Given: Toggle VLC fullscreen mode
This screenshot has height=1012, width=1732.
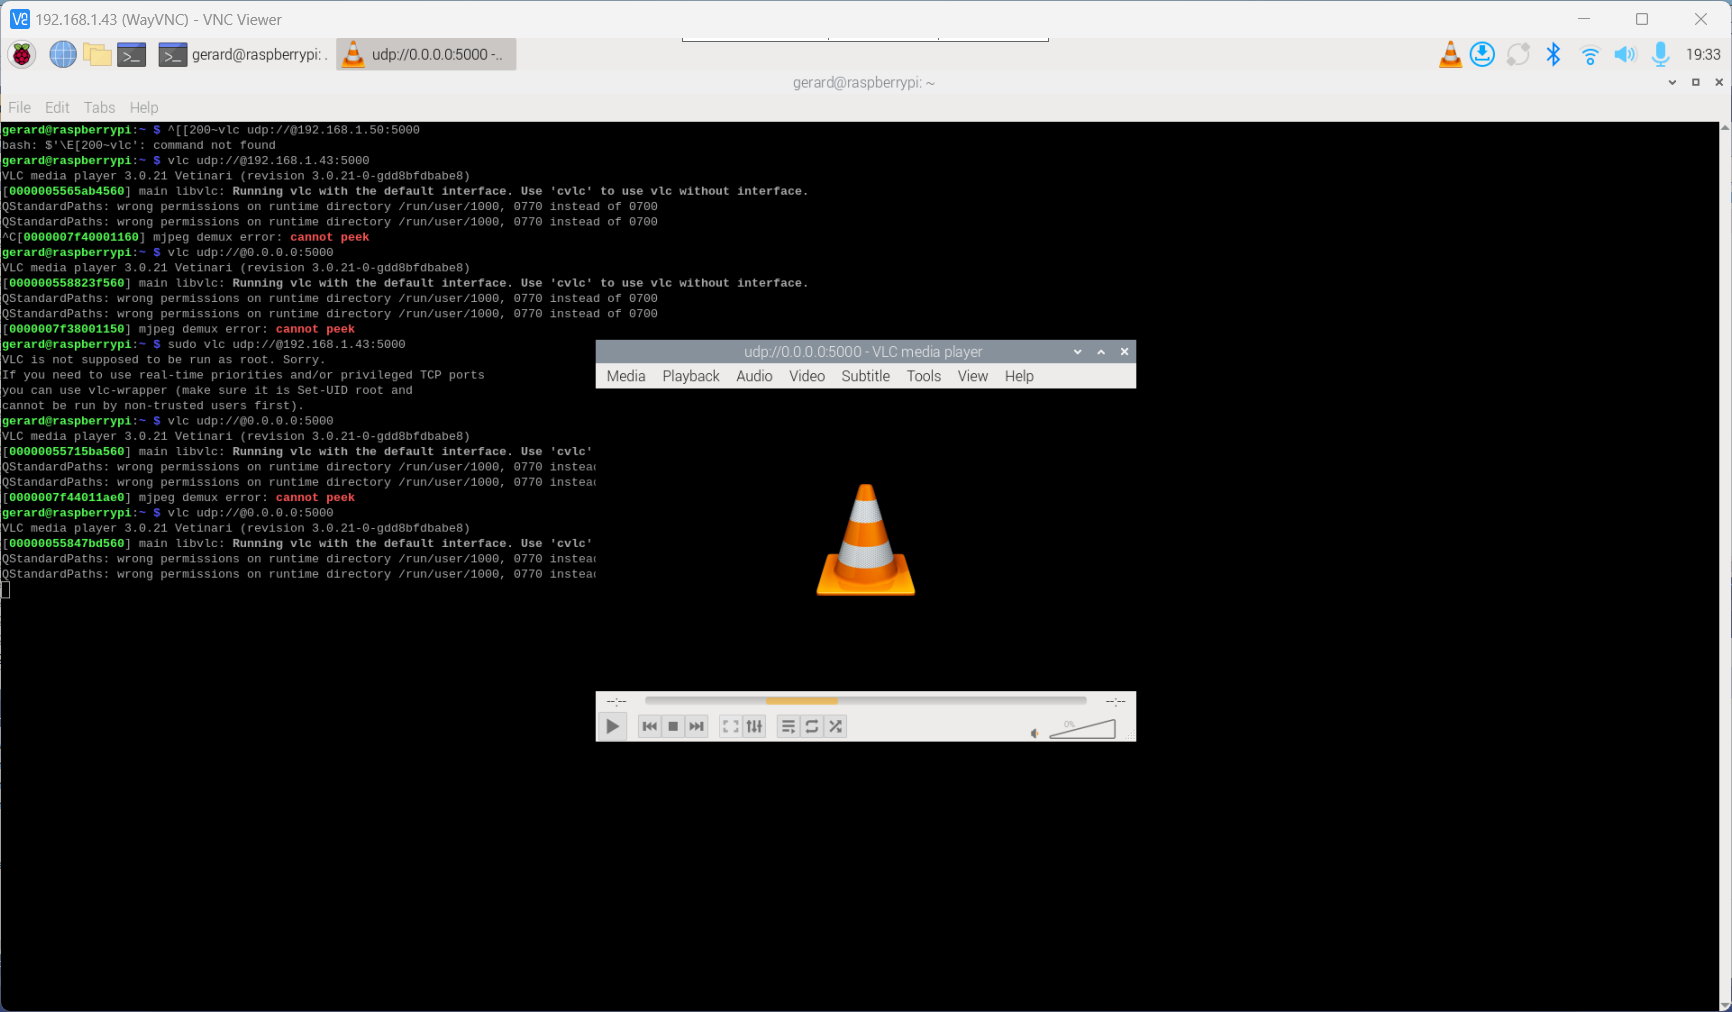Looking at the screenshot, I should (731, 727).
